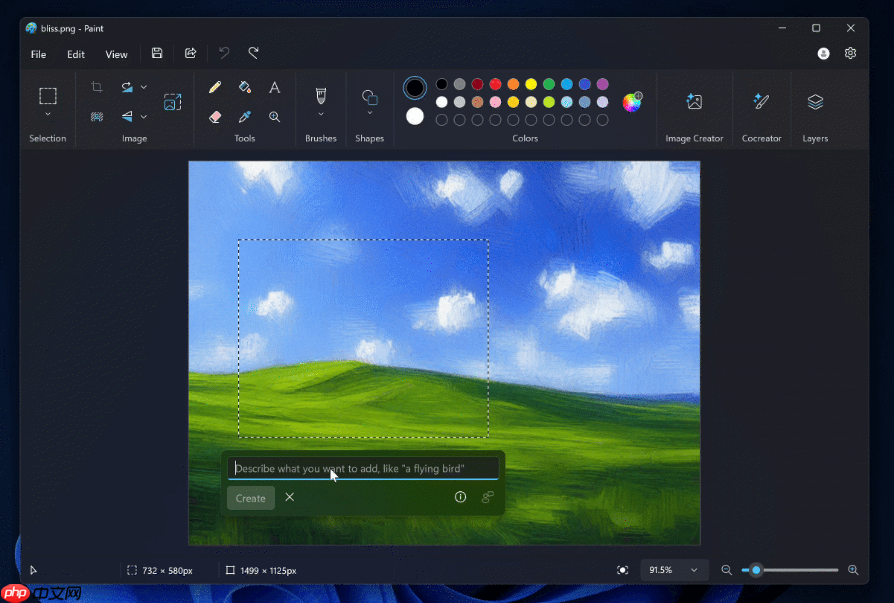894x603 pixels.
Task: Pick the green color swatch
Action: click(x=549, y=84)
